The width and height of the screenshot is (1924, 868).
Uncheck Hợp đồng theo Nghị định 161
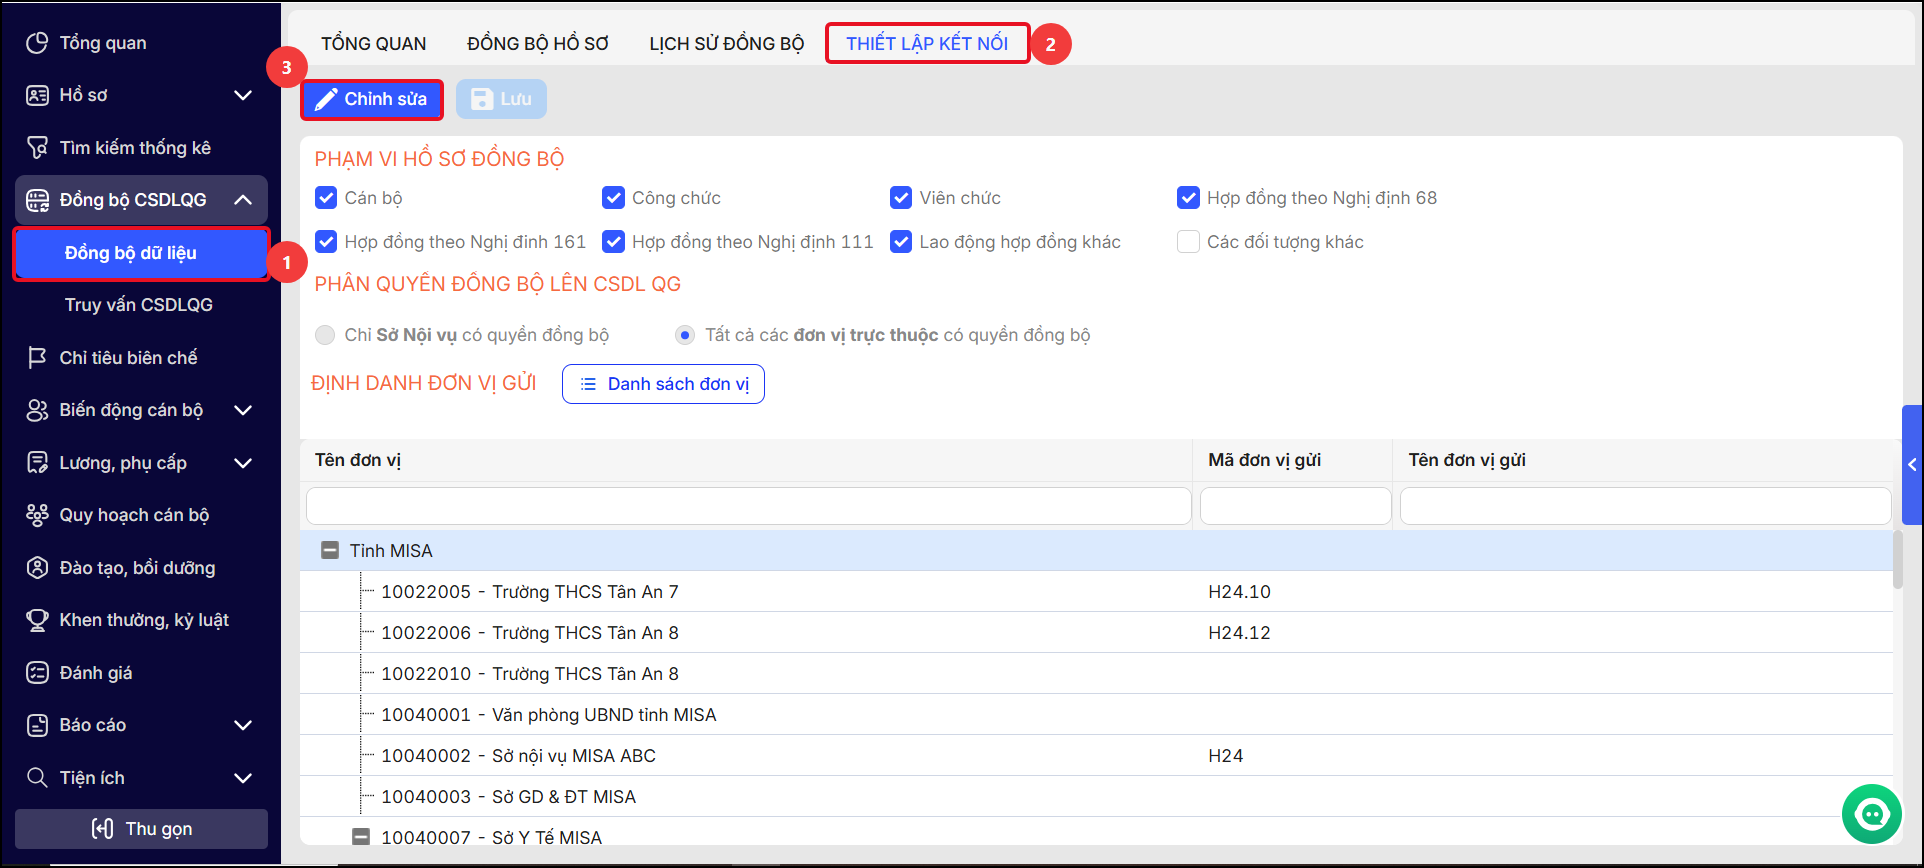(x=326, y=242)
